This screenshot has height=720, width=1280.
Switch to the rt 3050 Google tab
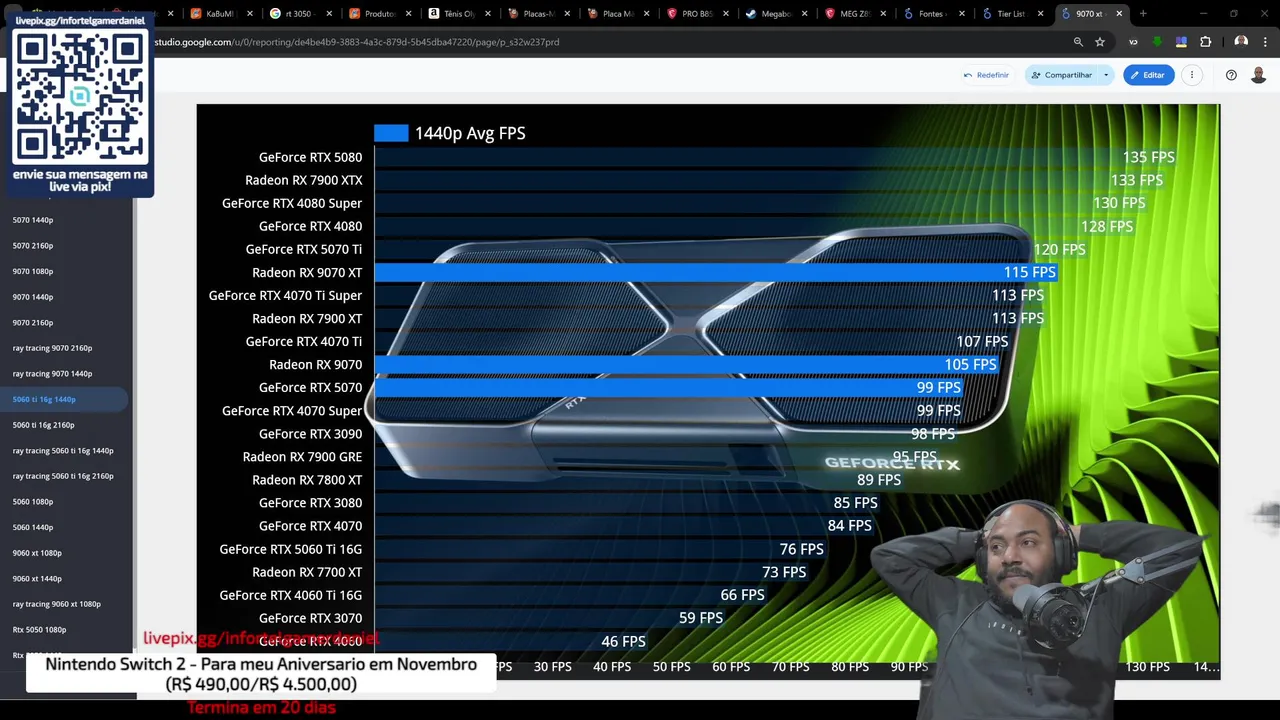pos(298,14)
